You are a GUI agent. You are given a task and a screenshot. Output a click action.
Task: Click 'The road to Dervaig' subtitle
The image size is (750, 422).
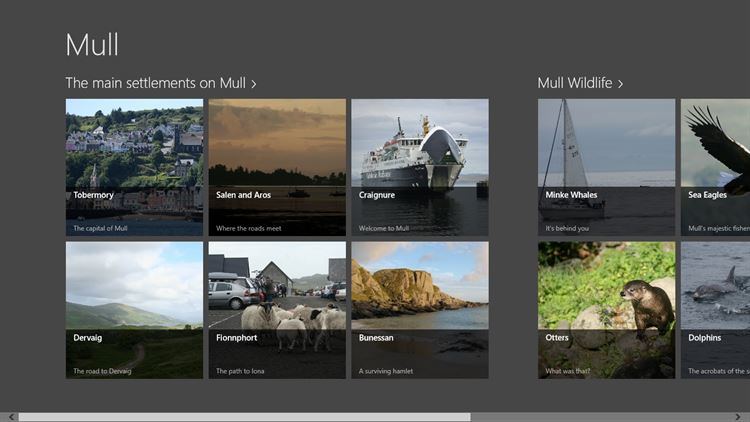point(102,371)
